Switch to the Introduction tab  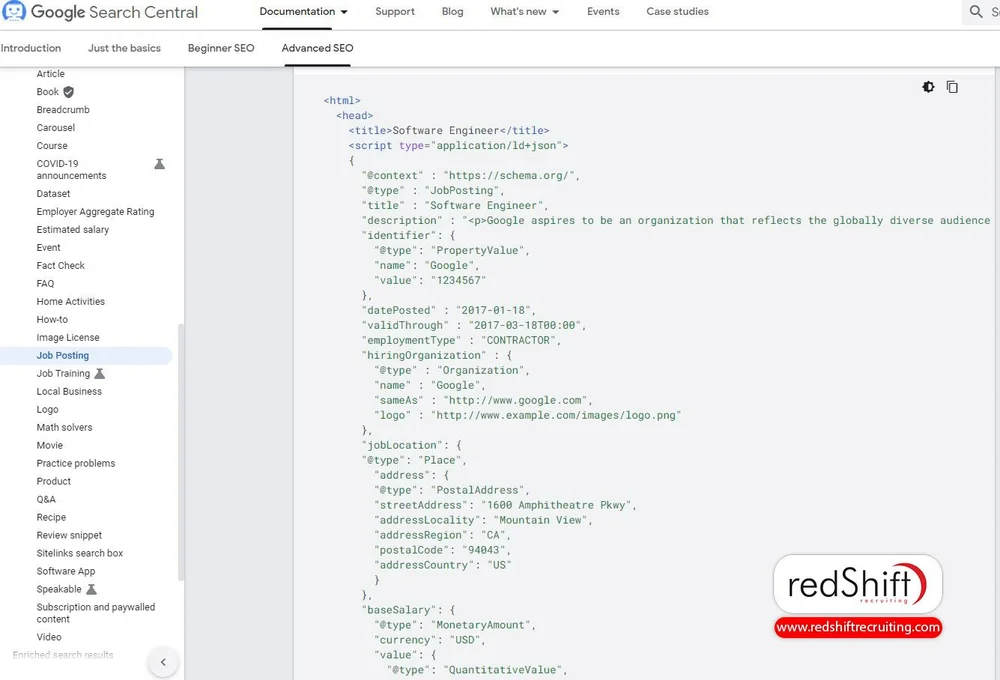tap(31, 48)
